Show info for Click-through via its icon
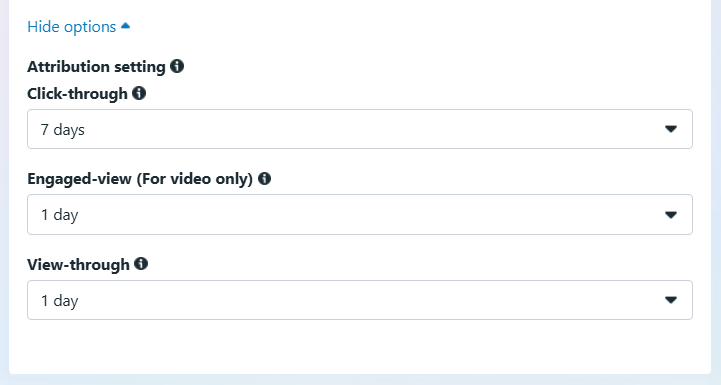The width and height of the screenshot is (721, 385). click(139, 93)
